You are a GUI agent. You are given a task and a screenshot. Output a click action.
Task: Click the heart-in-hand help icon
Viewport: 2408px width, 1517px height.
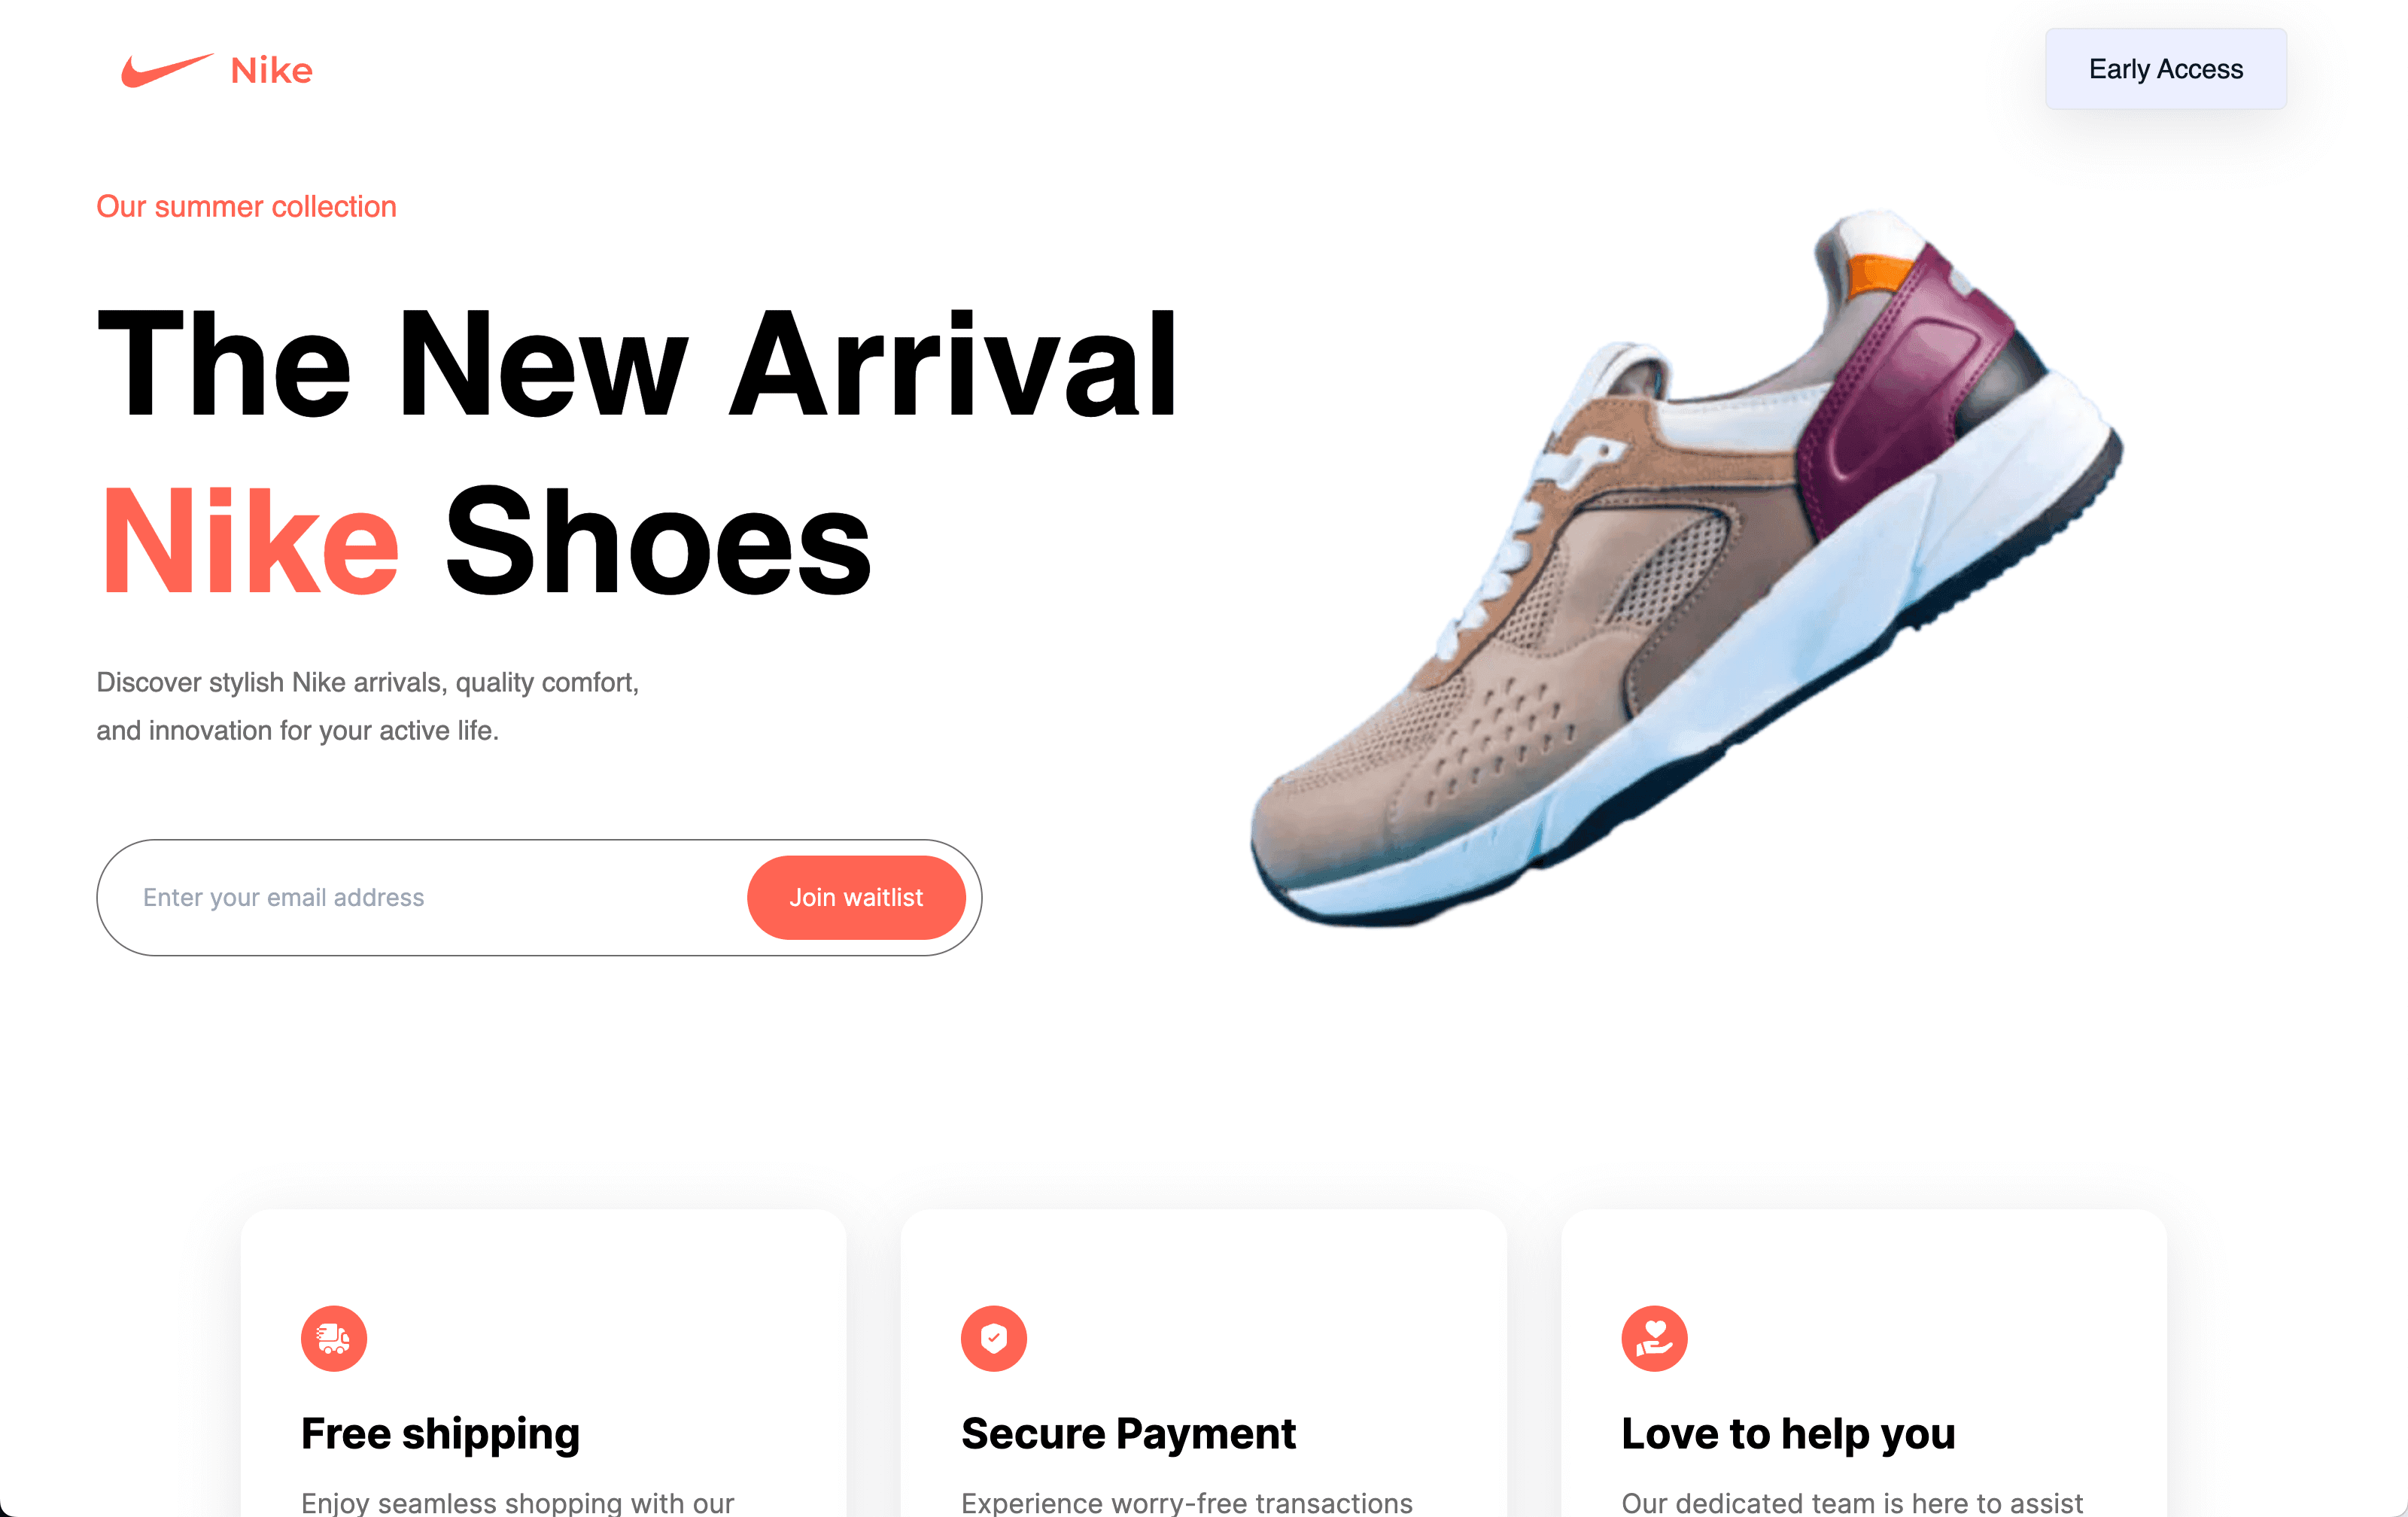(1654, 1338)
